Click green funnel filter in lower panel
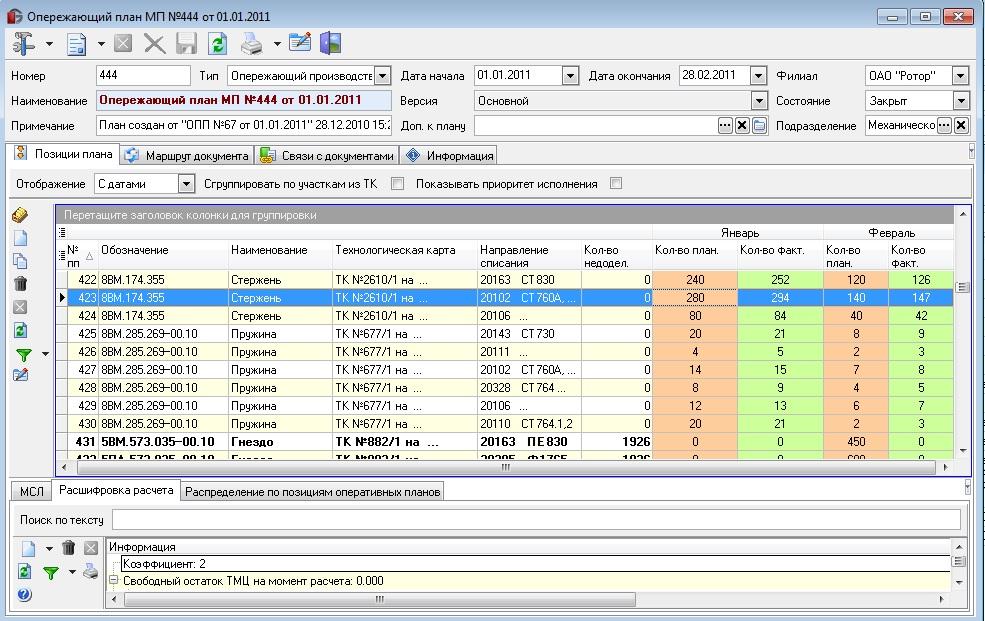 point(51,573)
